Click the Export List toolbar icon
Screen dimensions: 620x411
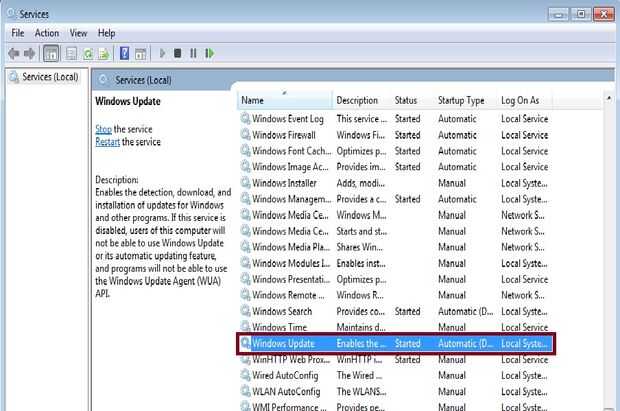(104, 53)
